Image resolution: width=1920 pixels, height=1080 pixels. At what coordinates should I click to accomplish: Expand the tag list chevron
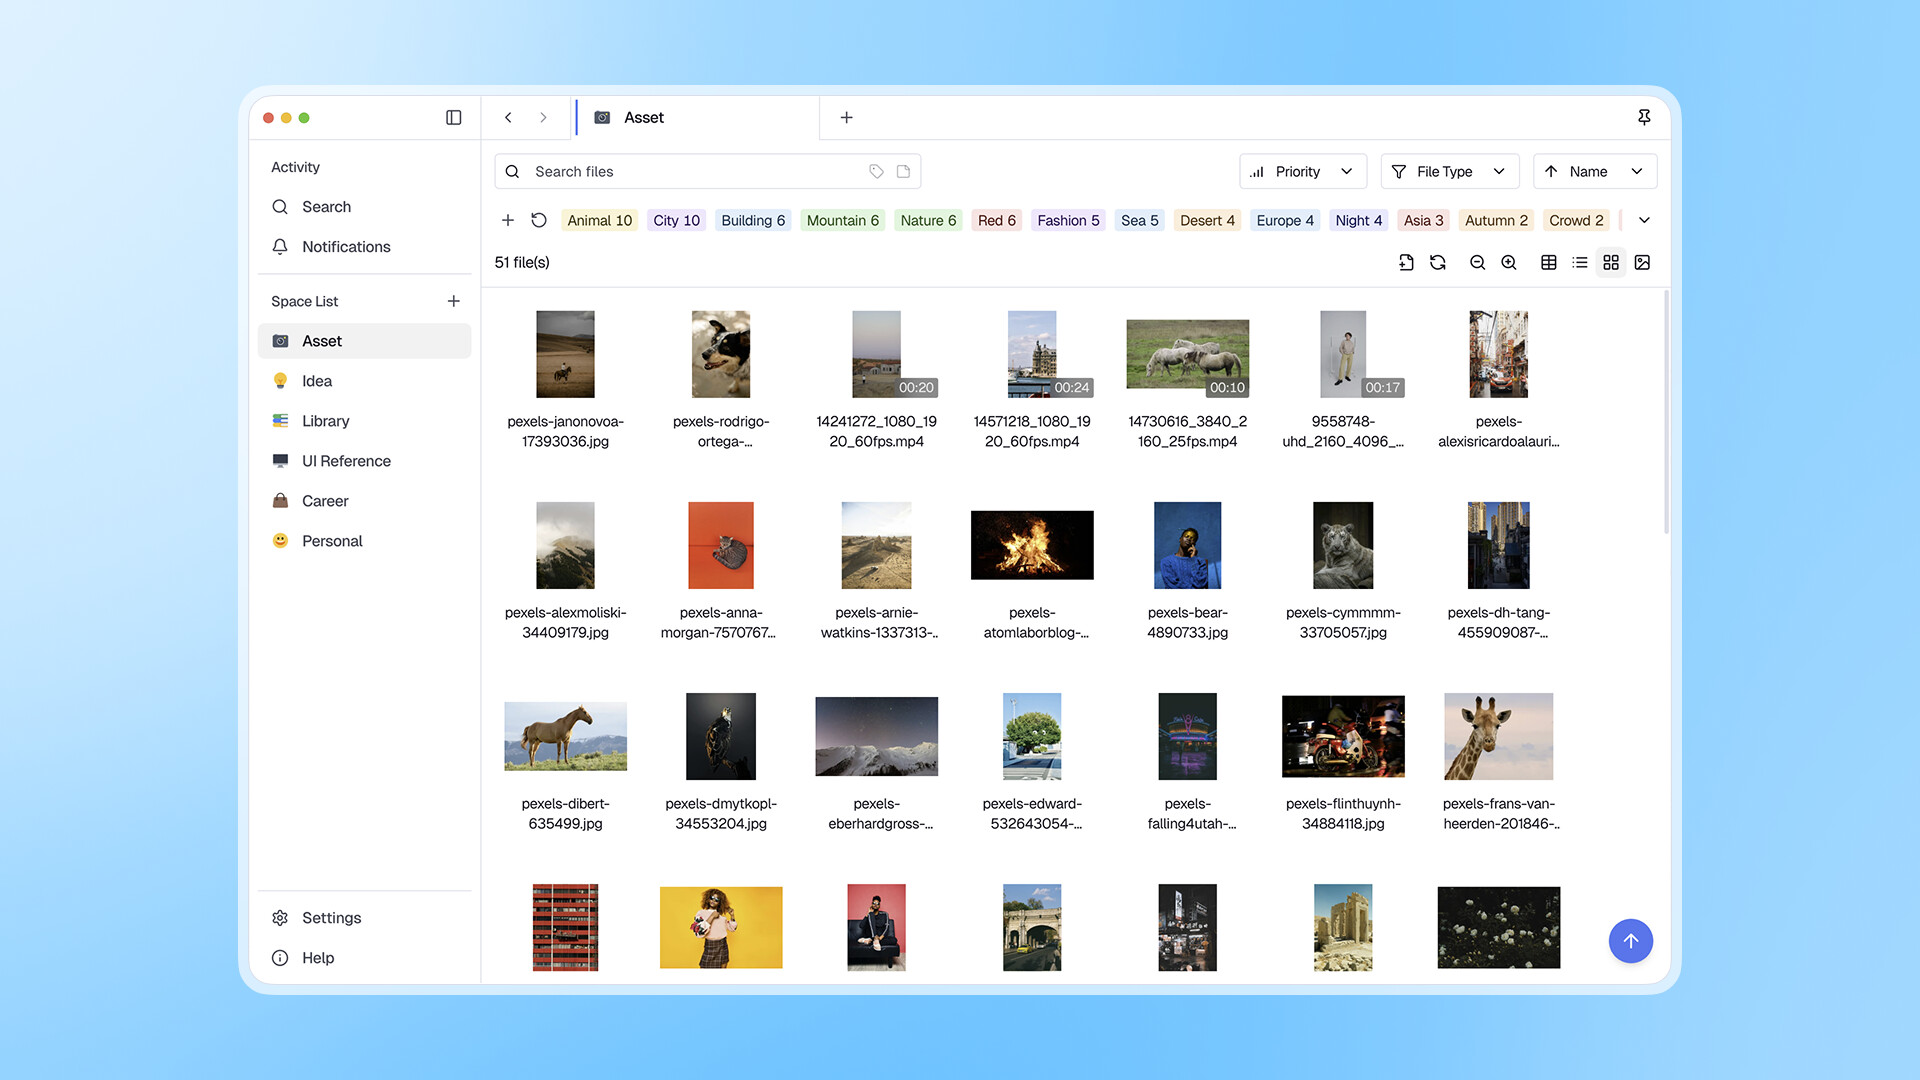tap(1644, 220)
